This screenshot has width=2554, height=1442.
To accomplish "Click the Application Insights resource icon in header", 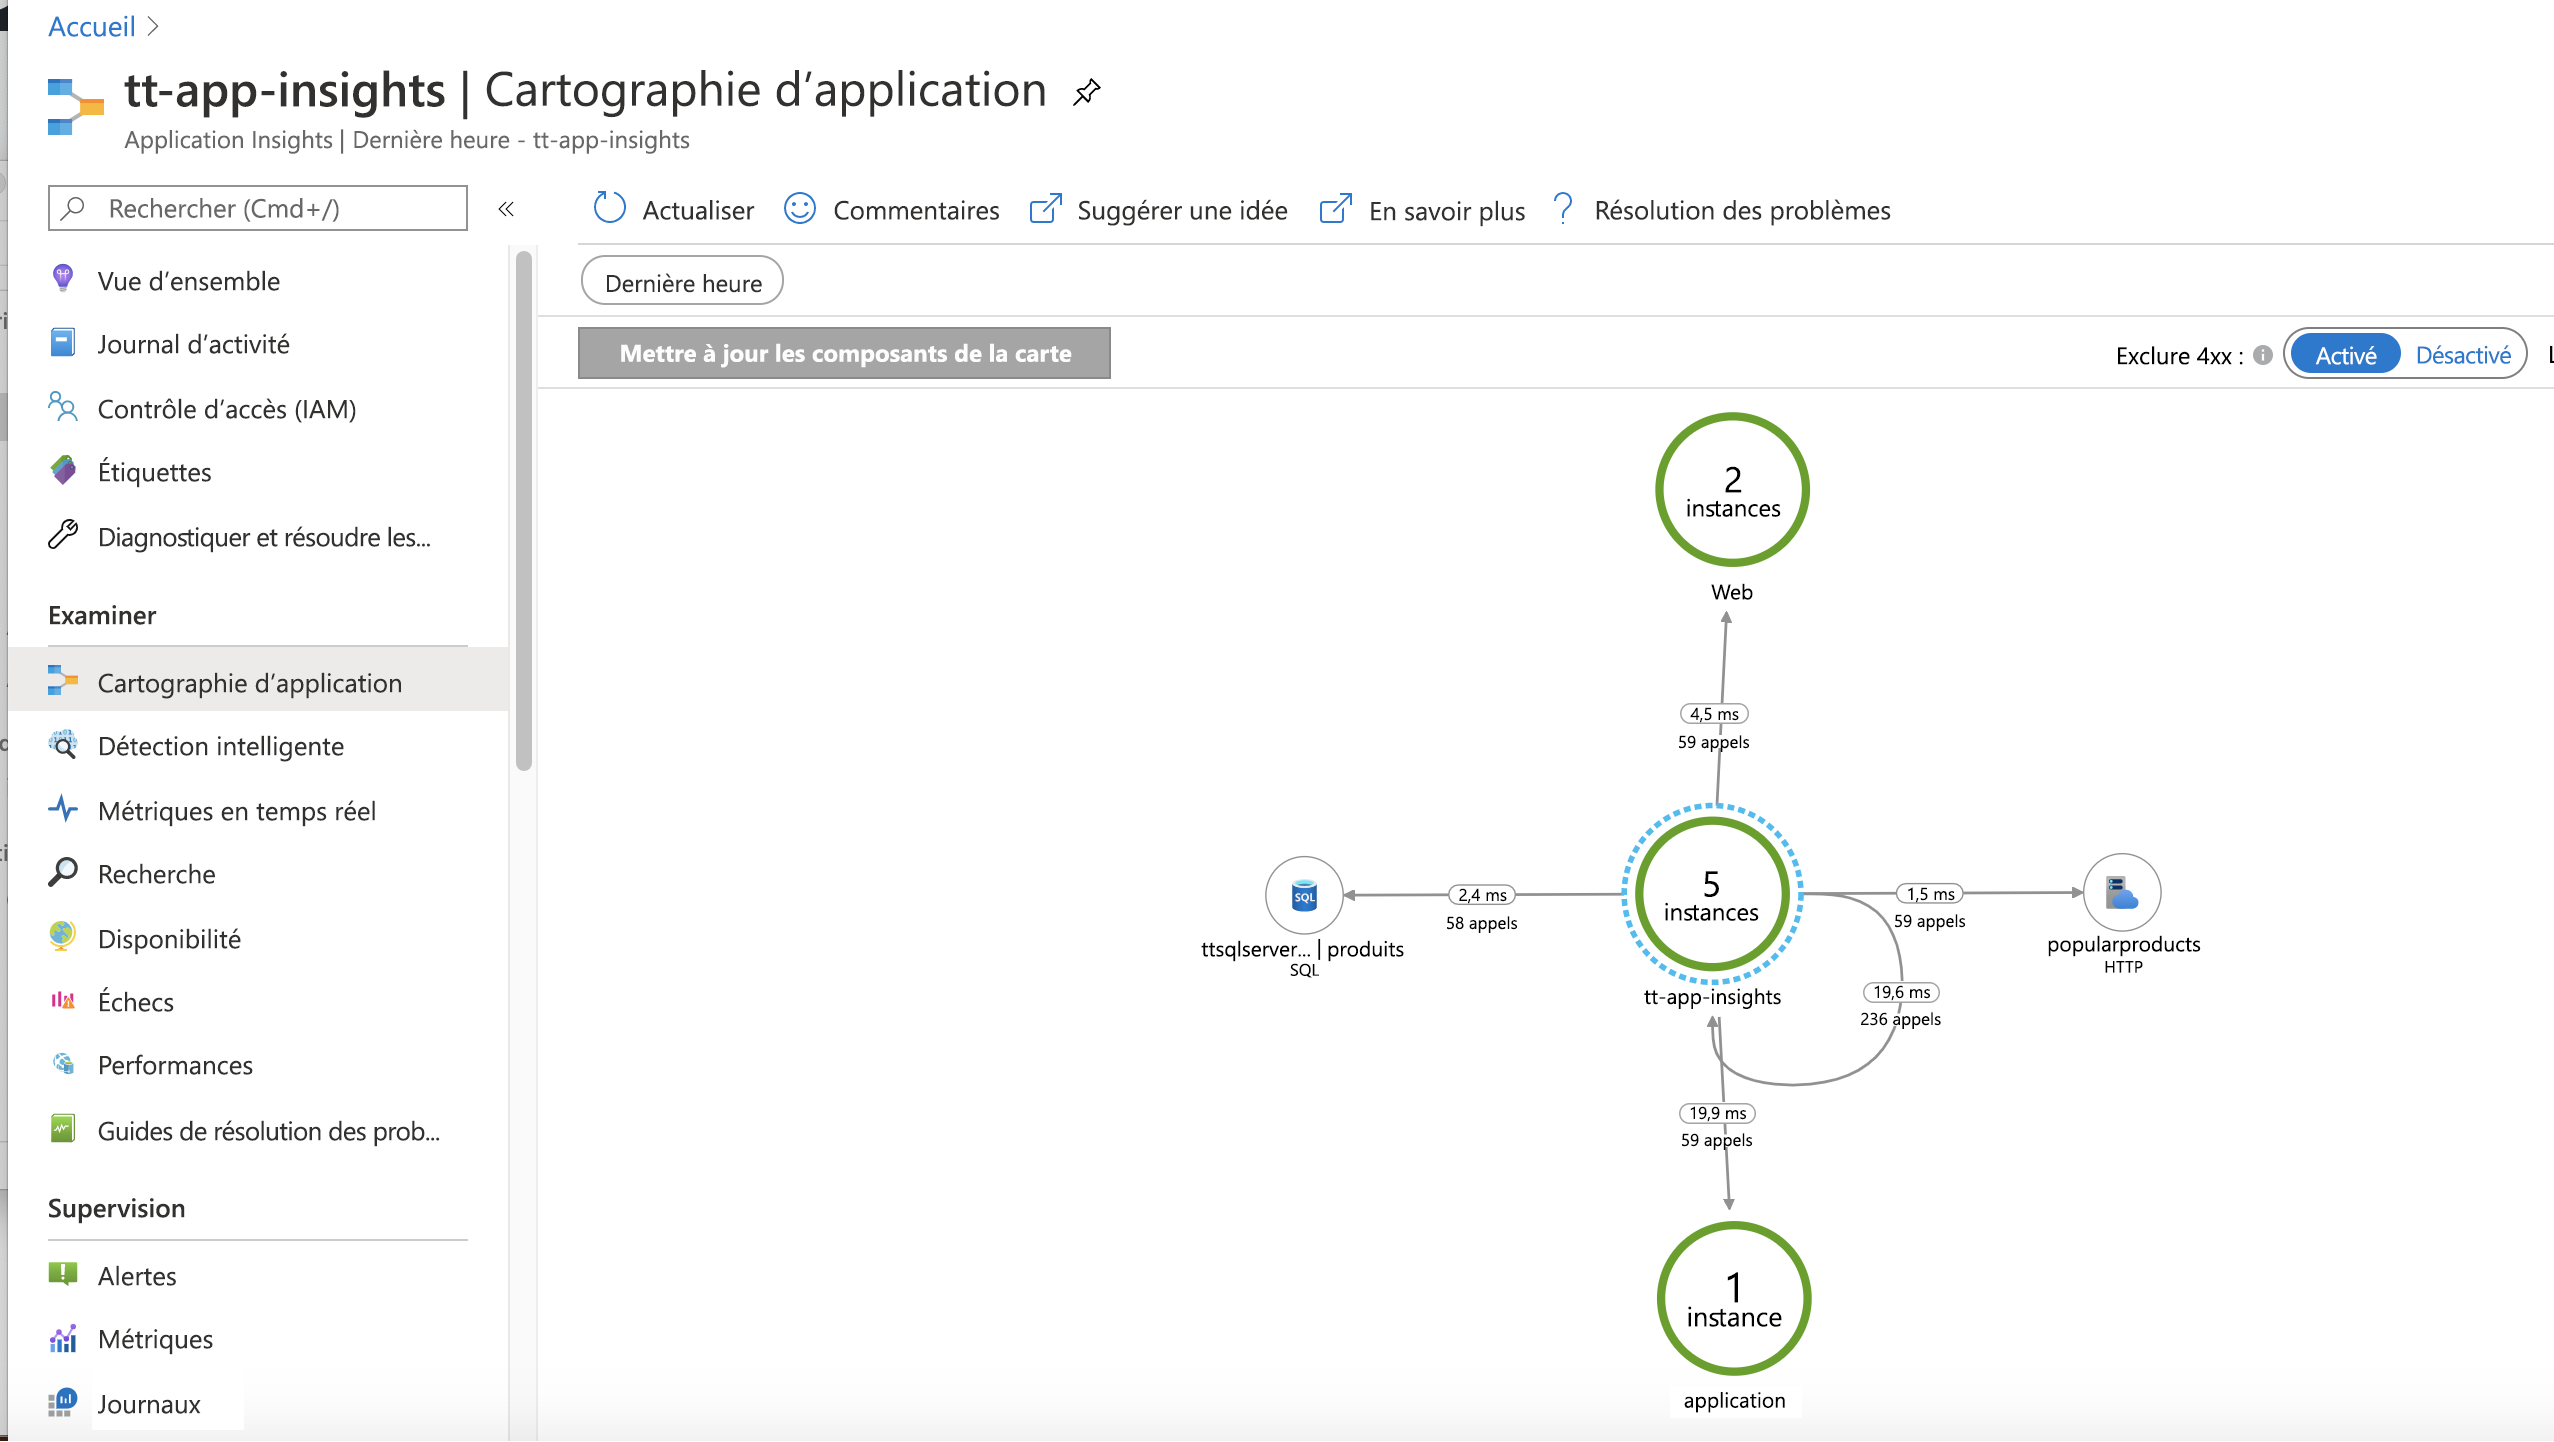I will tap(75, 106).
